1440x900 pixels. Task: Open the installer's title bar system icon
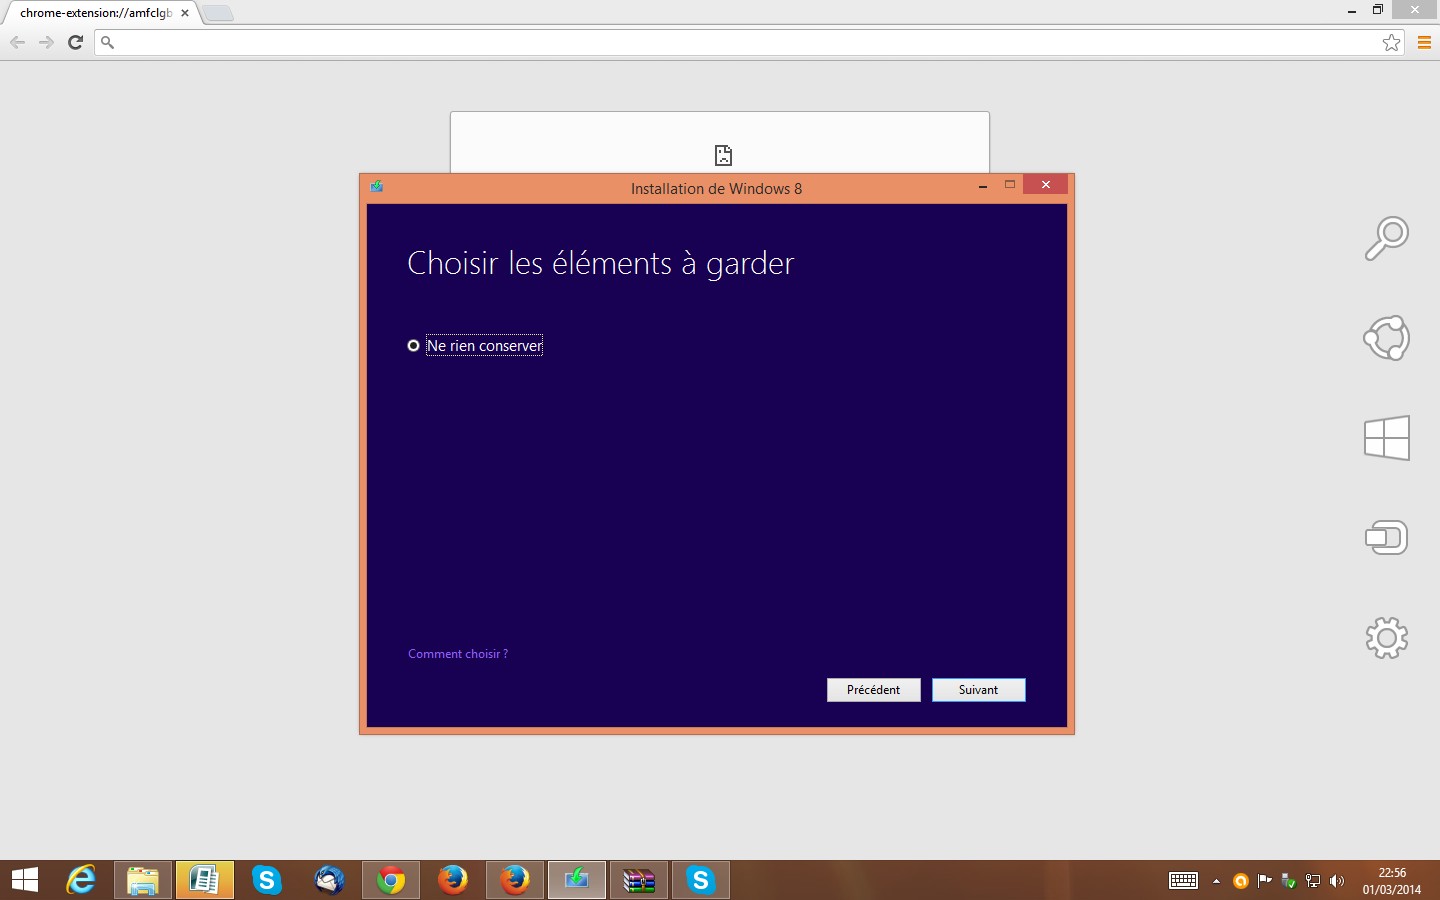tap(377, 186)
